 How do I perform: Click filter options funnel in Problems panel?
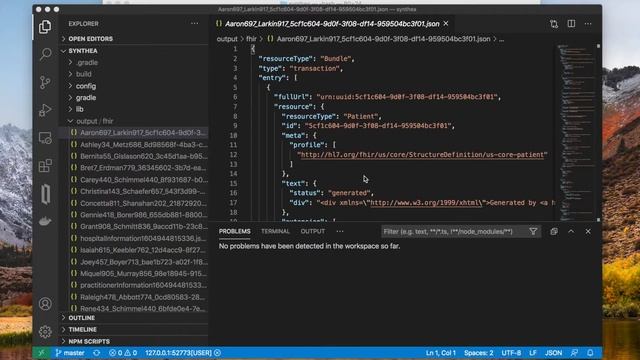click(x=533, y=231)
